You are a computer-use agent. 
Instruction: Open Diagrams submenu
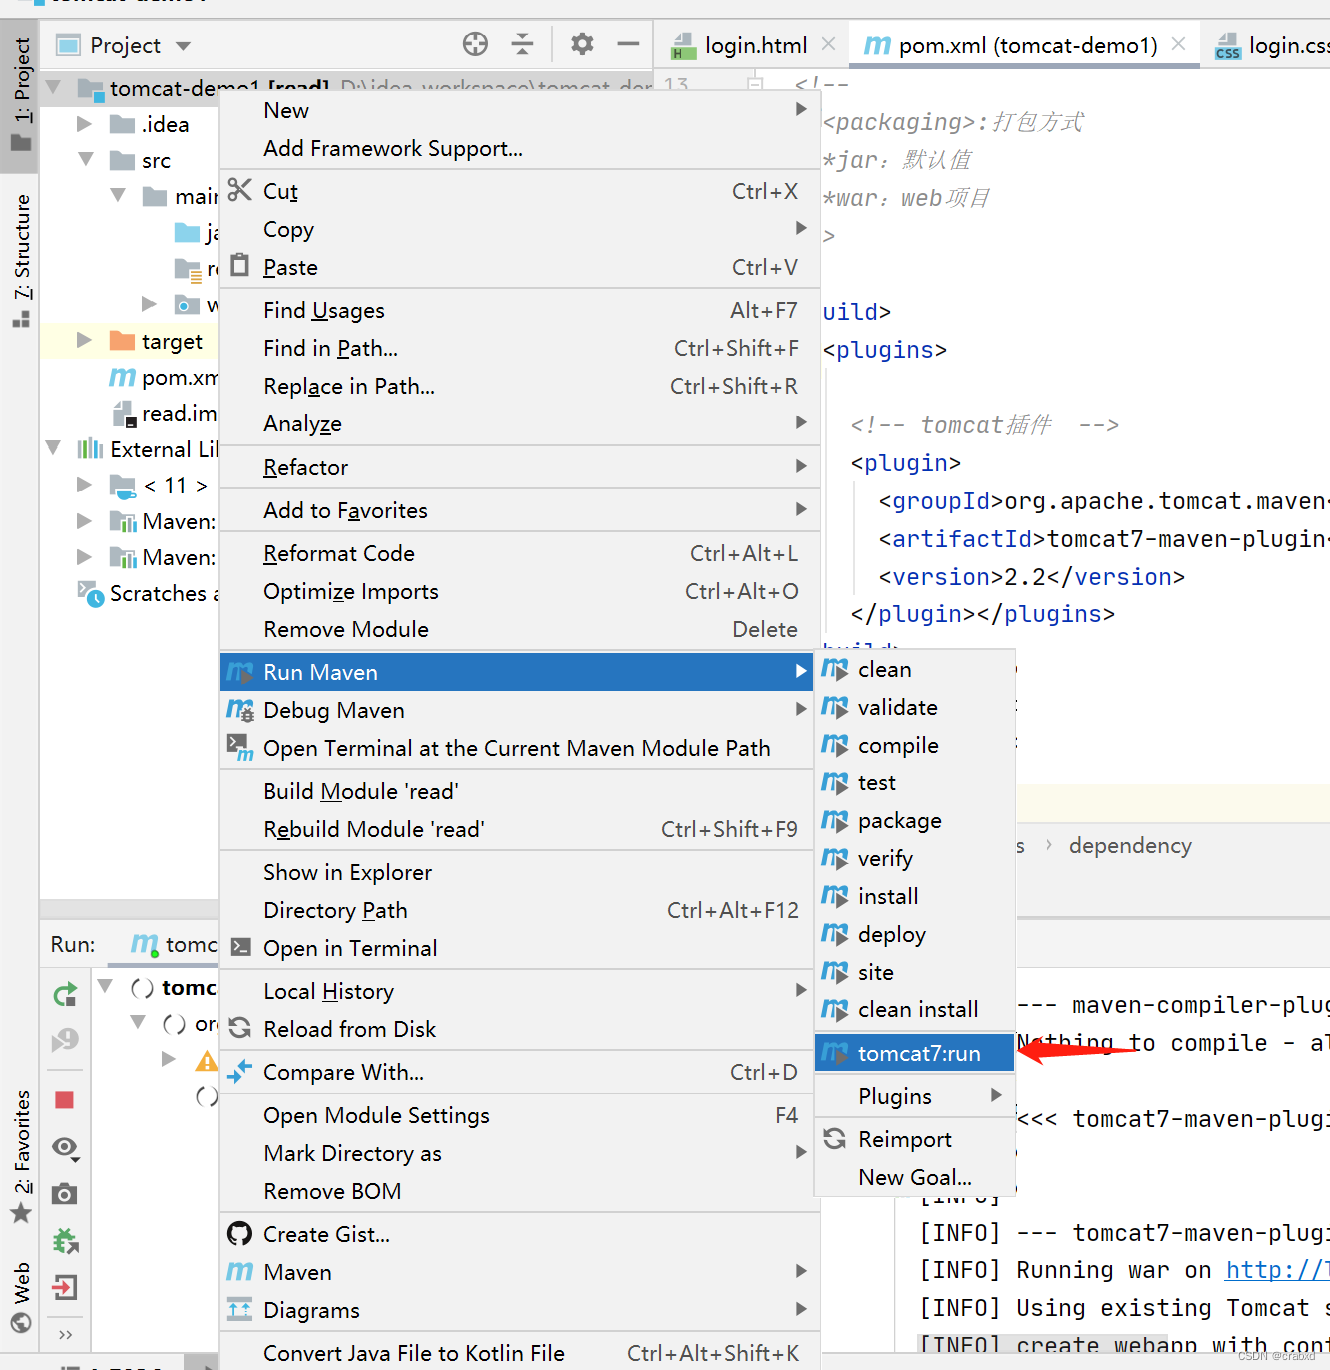pyautogui.click(x=518, y=1310)
